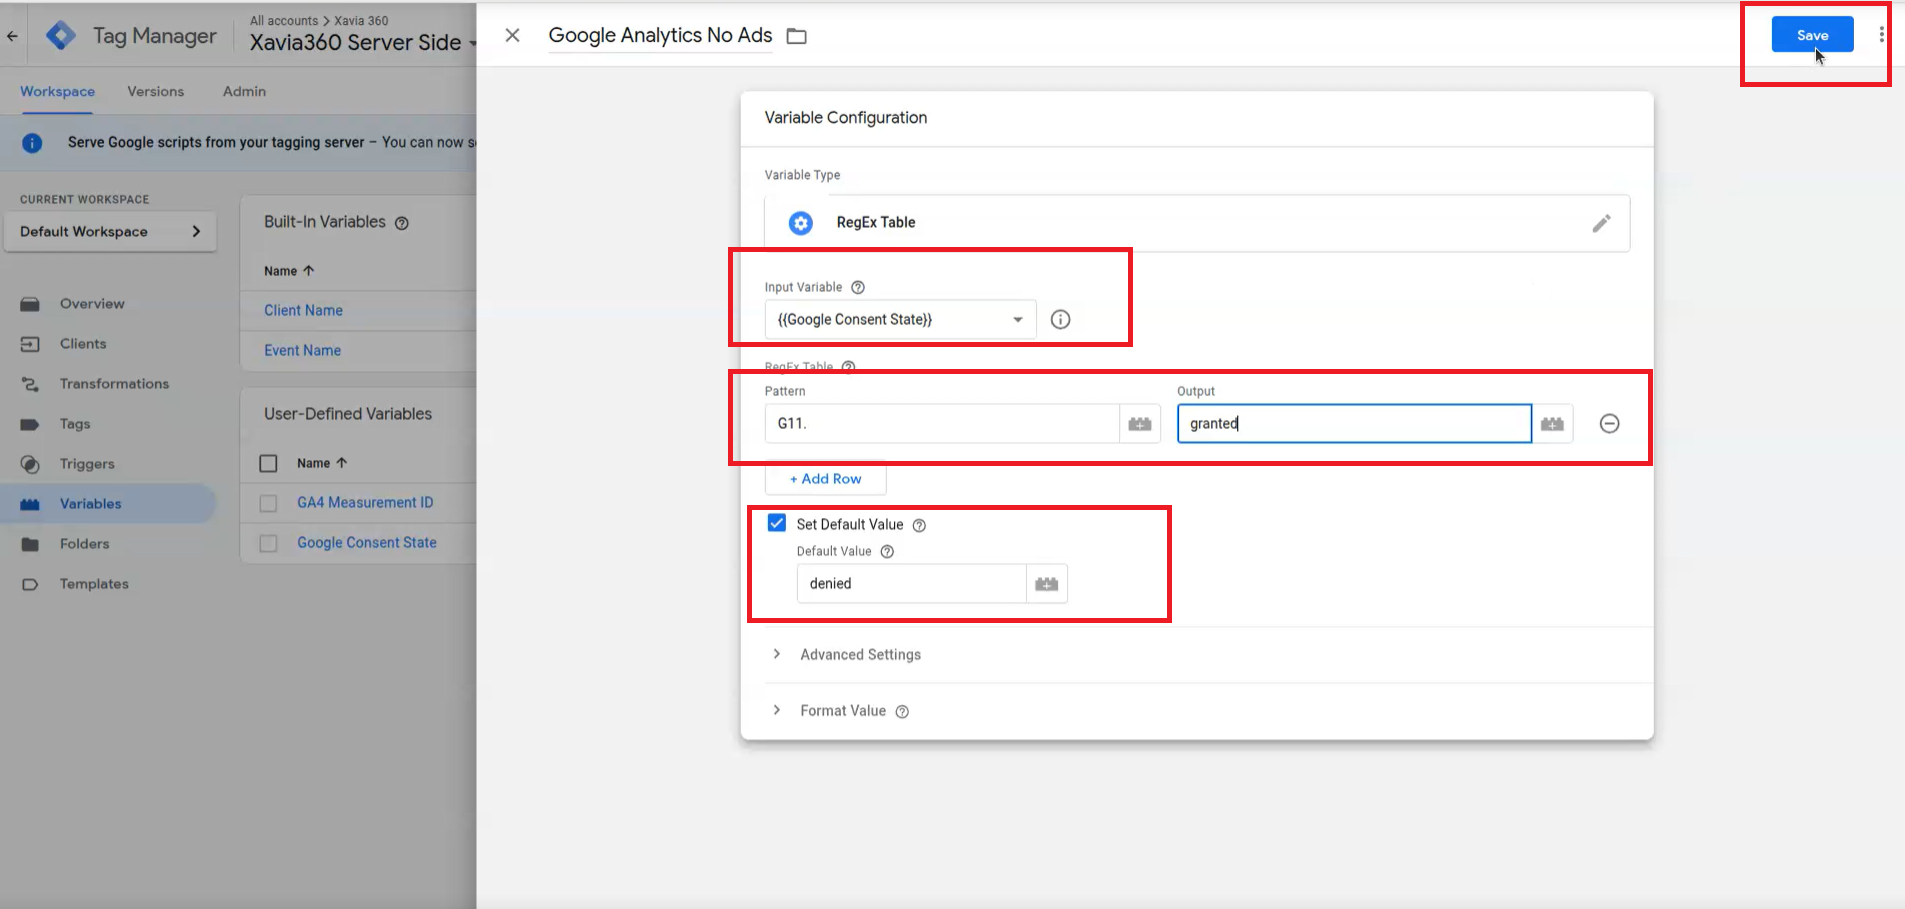Open the more actions kebab menu
This screenshot has width=1905, height=909.
pos(1881,35)
